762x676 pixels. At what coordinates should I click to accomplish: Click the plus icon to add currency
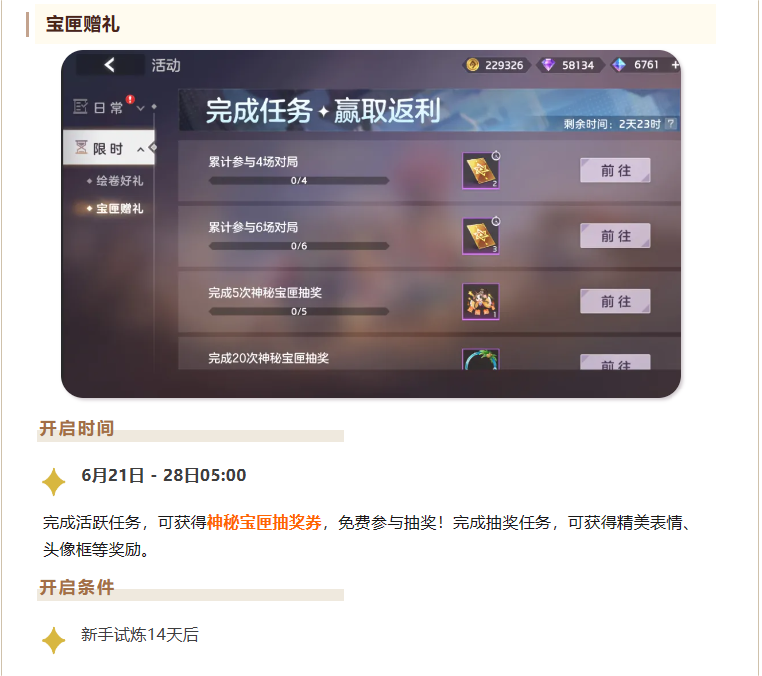point(675,65)
